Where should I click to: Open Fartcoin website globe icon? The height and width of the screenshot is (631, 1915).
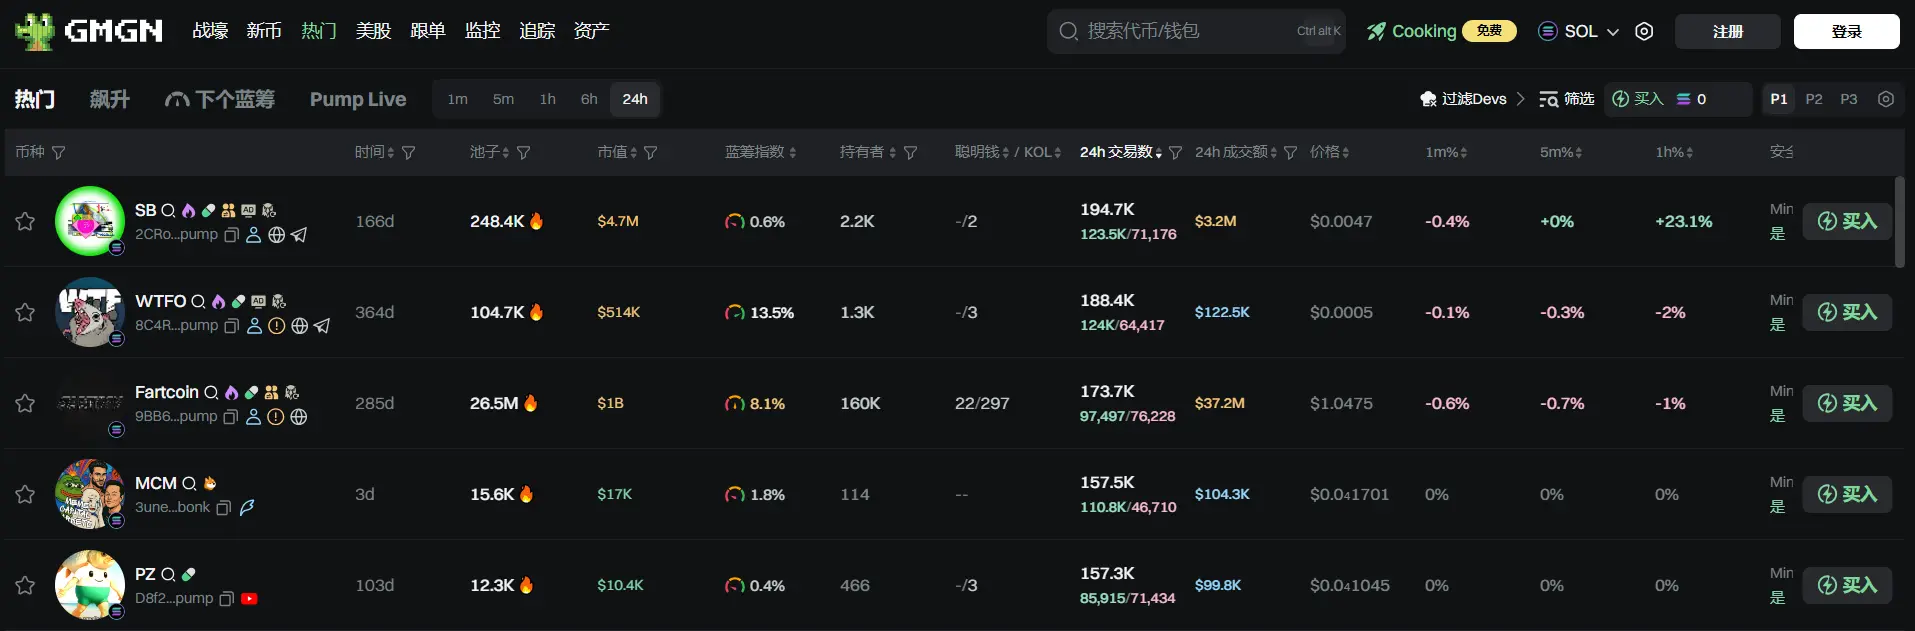[299, 417]
